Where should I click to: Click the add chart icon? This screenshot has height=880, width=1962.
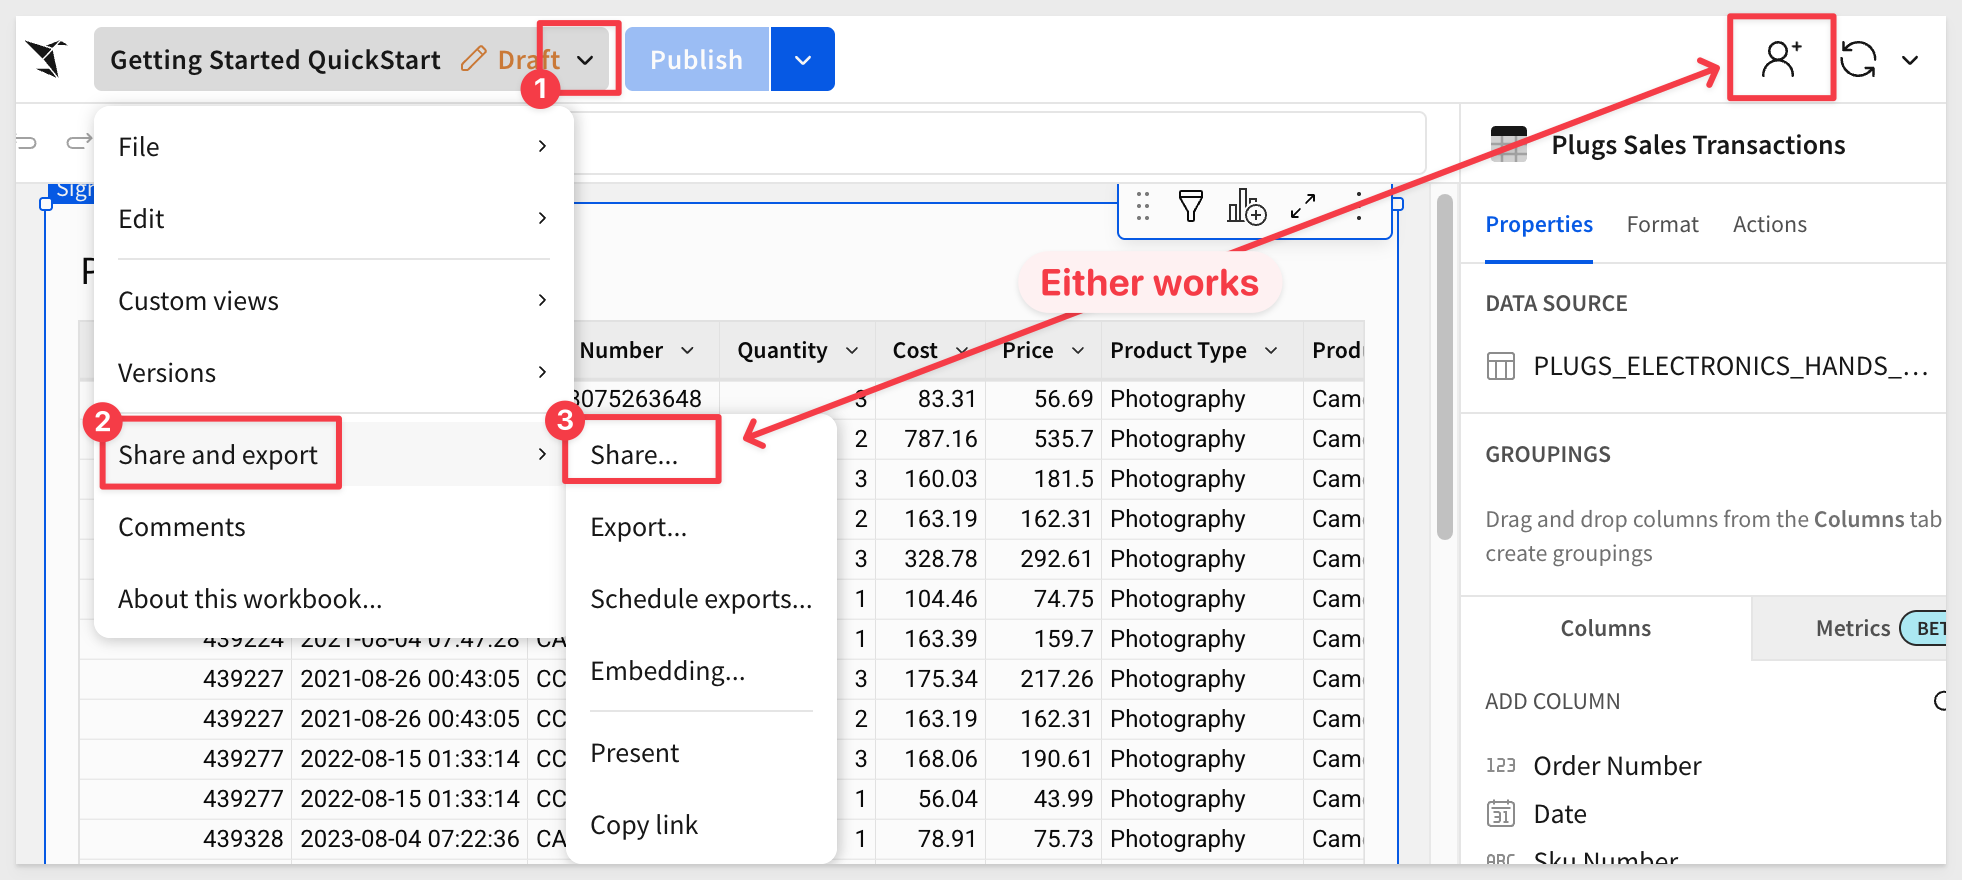click(x=1247, y=206)
